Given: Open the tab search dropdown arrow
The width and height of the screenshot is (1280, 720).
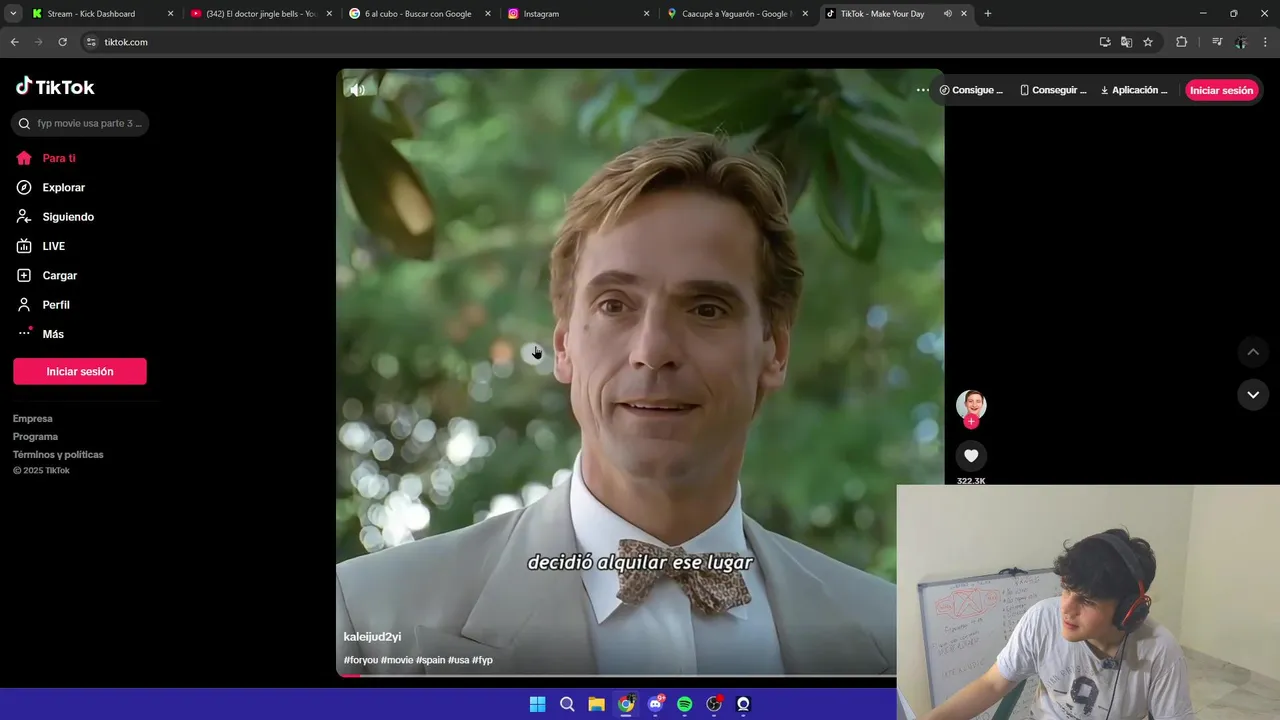Looking at the screenshot, I should pos(13,14).
